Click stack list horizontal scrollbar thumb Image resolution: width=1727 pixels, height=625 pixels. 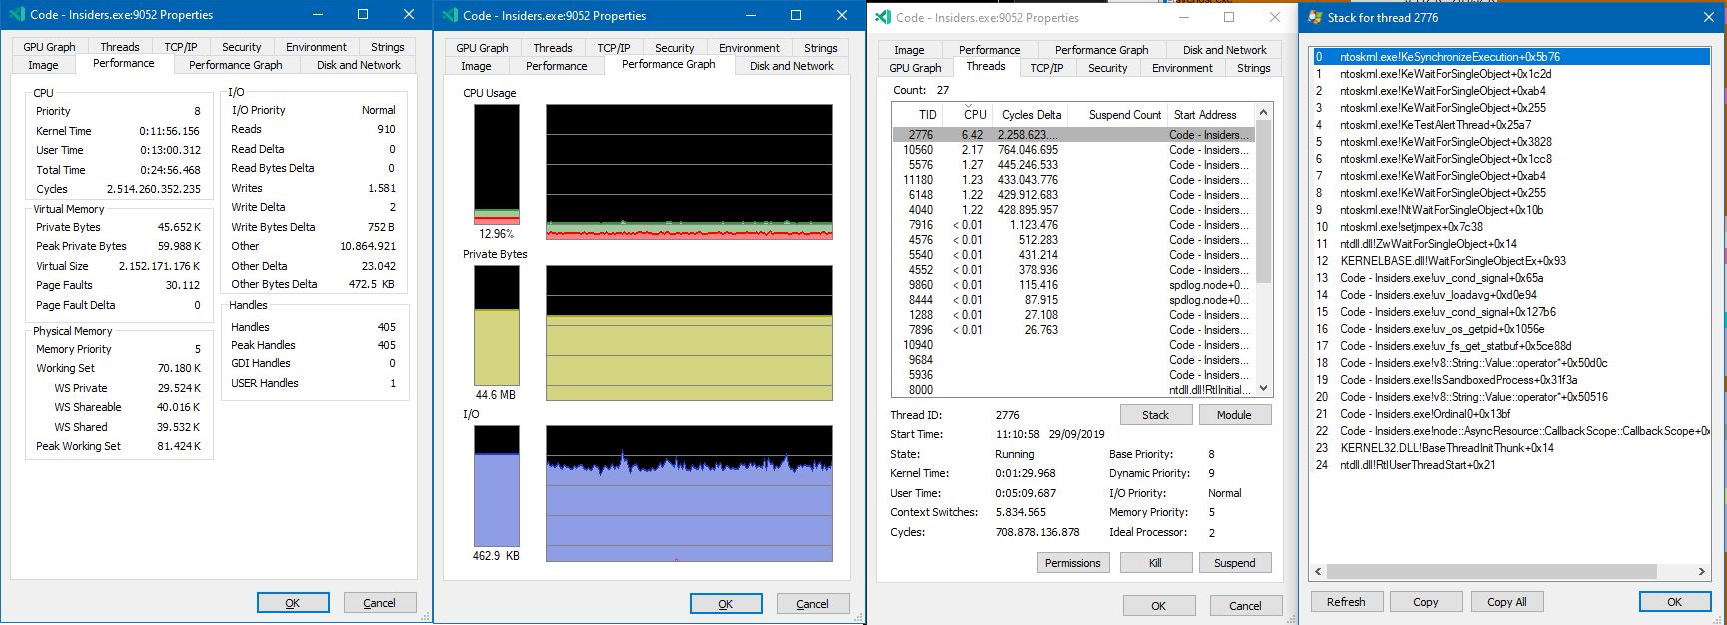(x=1492, y=572)
